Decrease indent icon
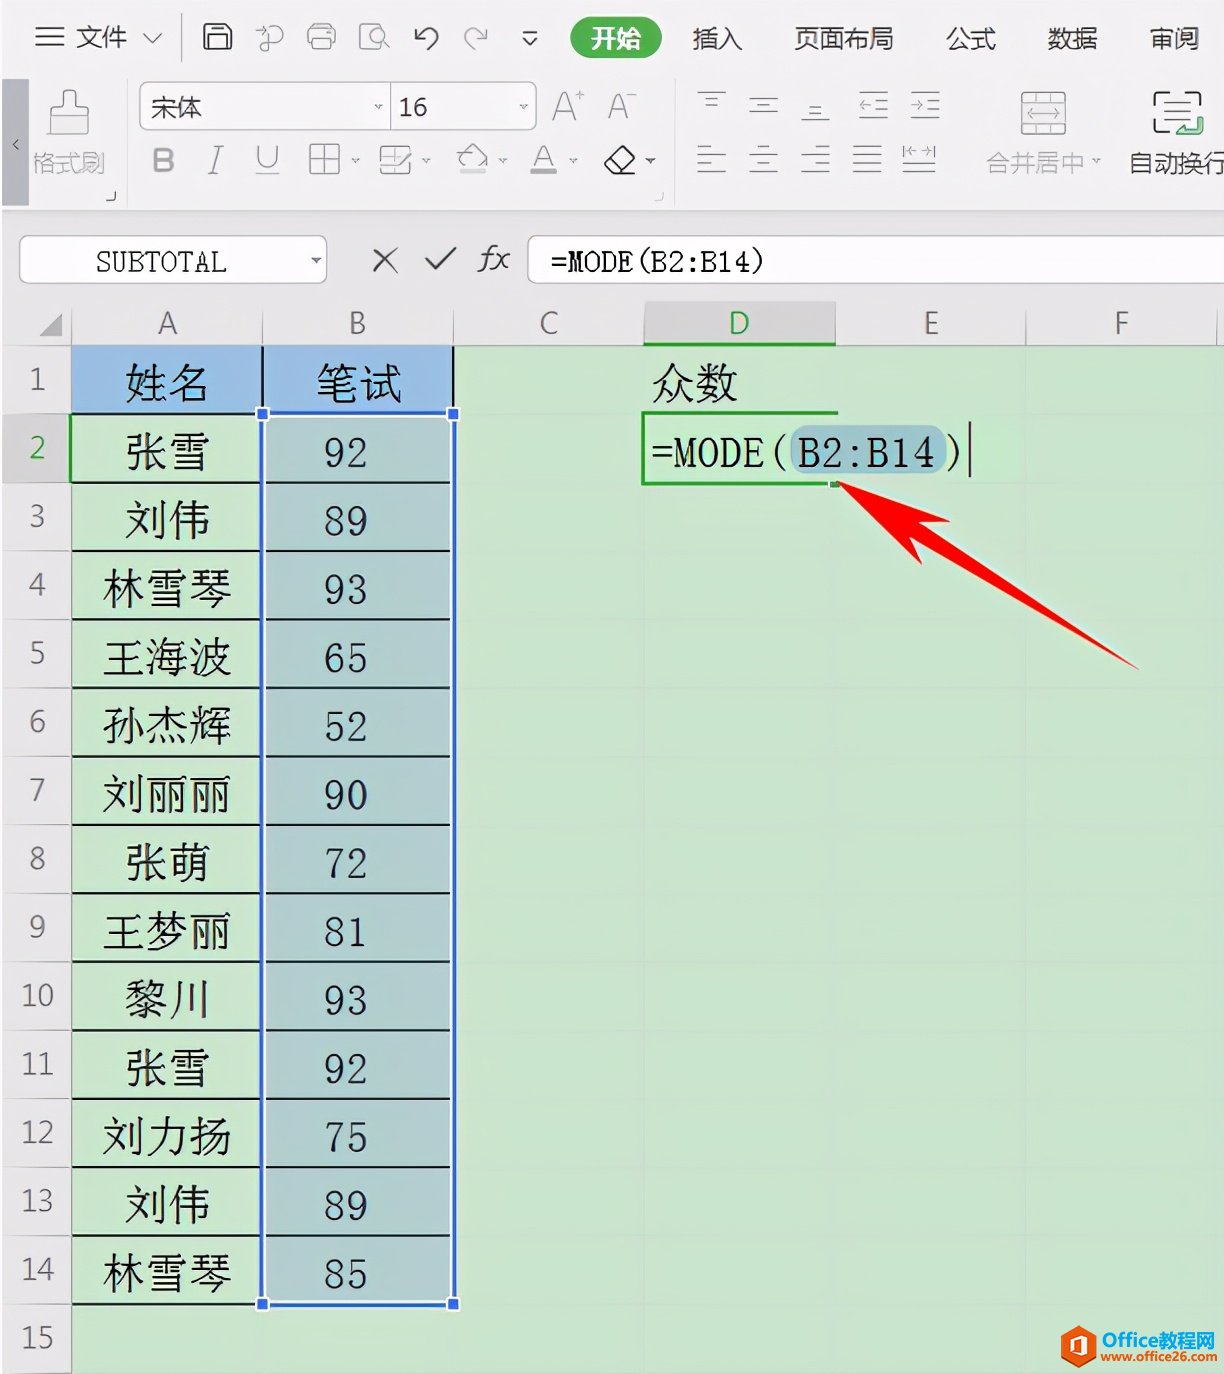 coord(873,104)
